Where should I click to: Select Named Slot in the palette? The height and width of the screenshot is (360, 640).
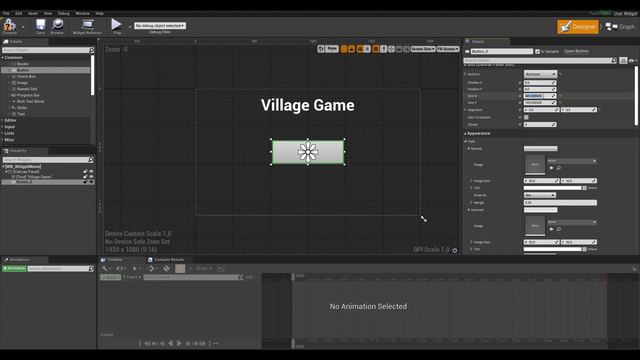pyautogui.click(x=27, y=89)
